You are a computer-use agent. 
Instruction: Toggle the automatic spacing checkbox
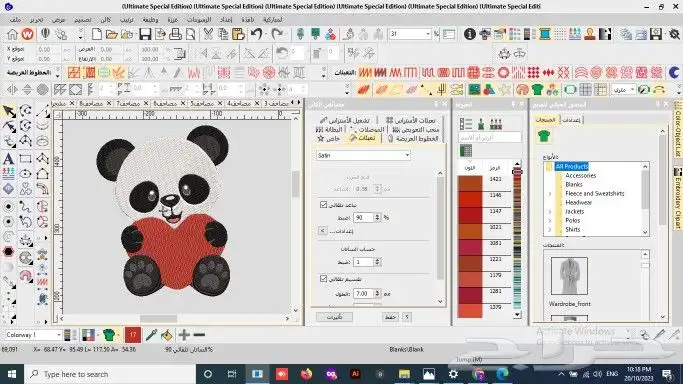point(323,204)
